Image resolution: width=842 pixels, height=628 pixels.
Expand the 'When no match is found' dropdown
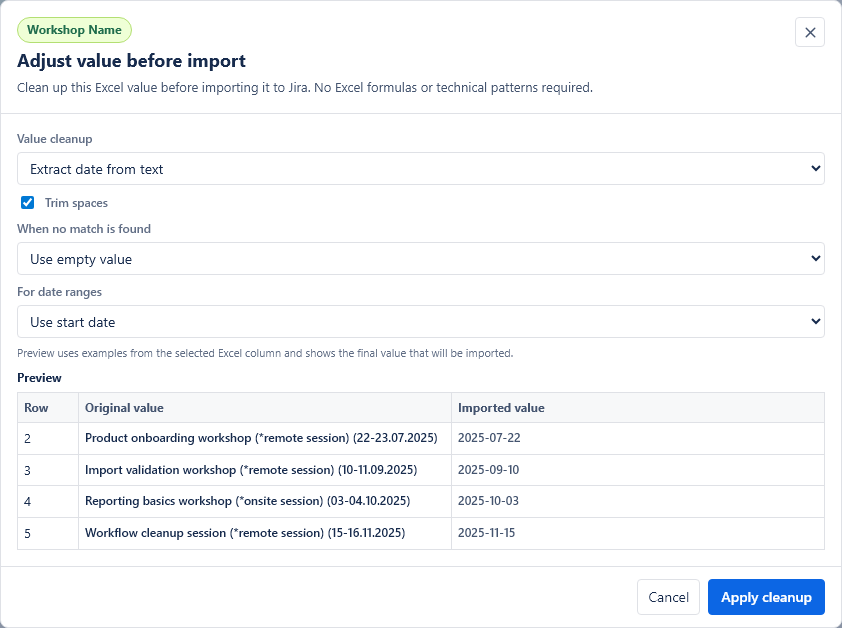coord(420,258)
